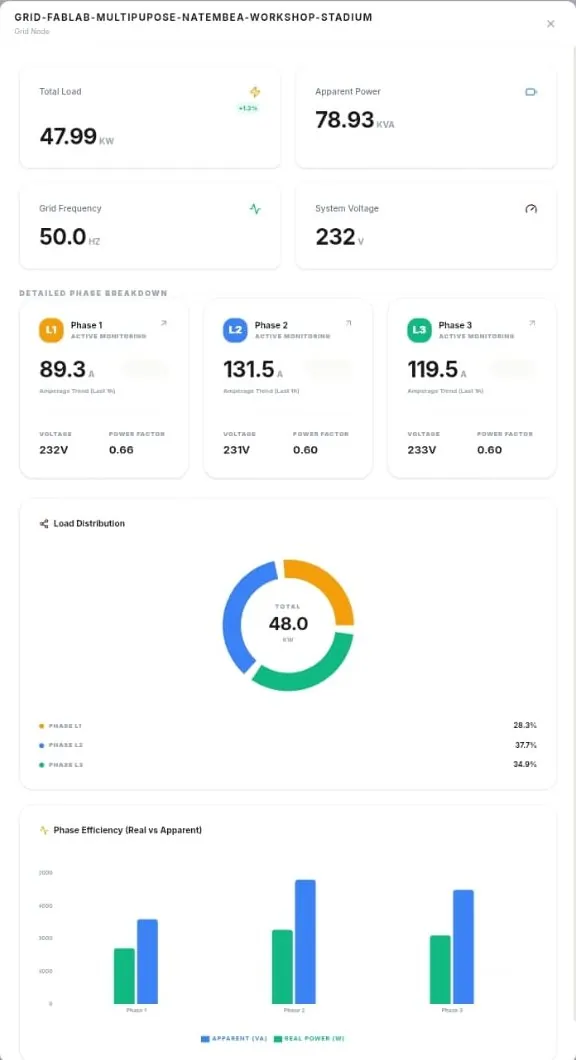Click the blue L2 phase badge
576x1060 pixels.
[235, 330]
